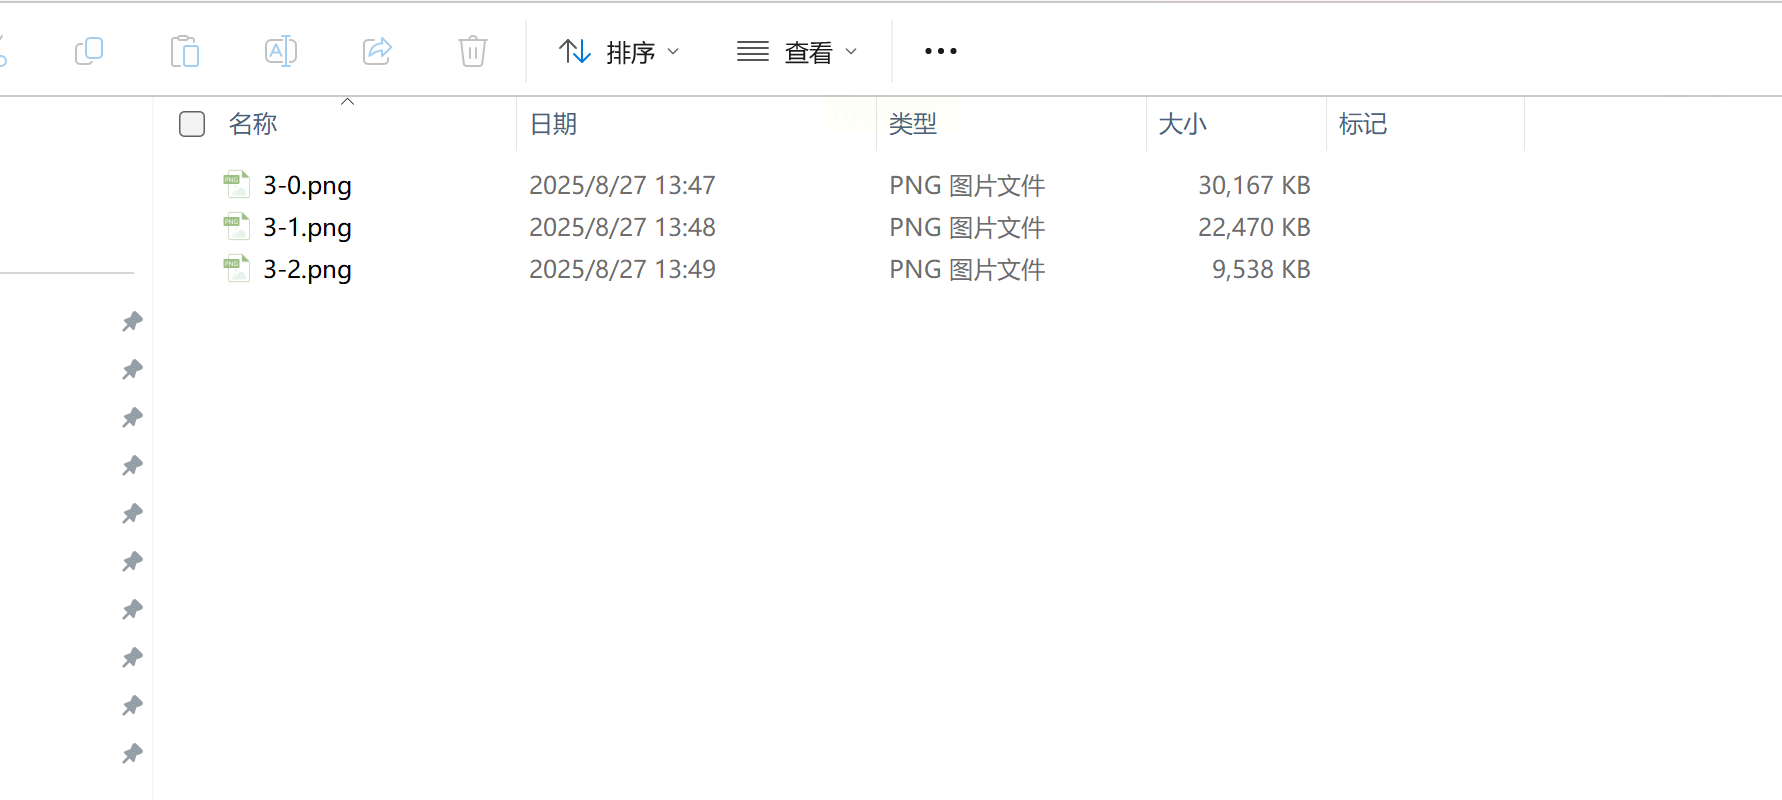Open the 查看 view dropdown
1782x800 pixels.
(797, 52)
